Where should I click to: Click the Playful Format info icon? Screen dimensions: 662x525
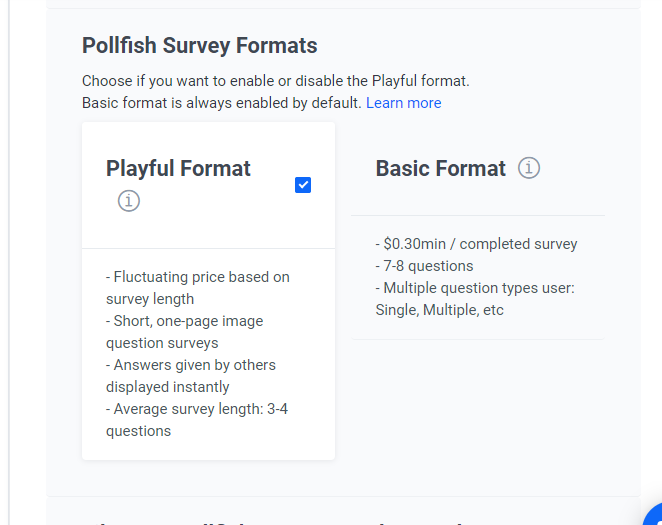[x=129, y=201]
